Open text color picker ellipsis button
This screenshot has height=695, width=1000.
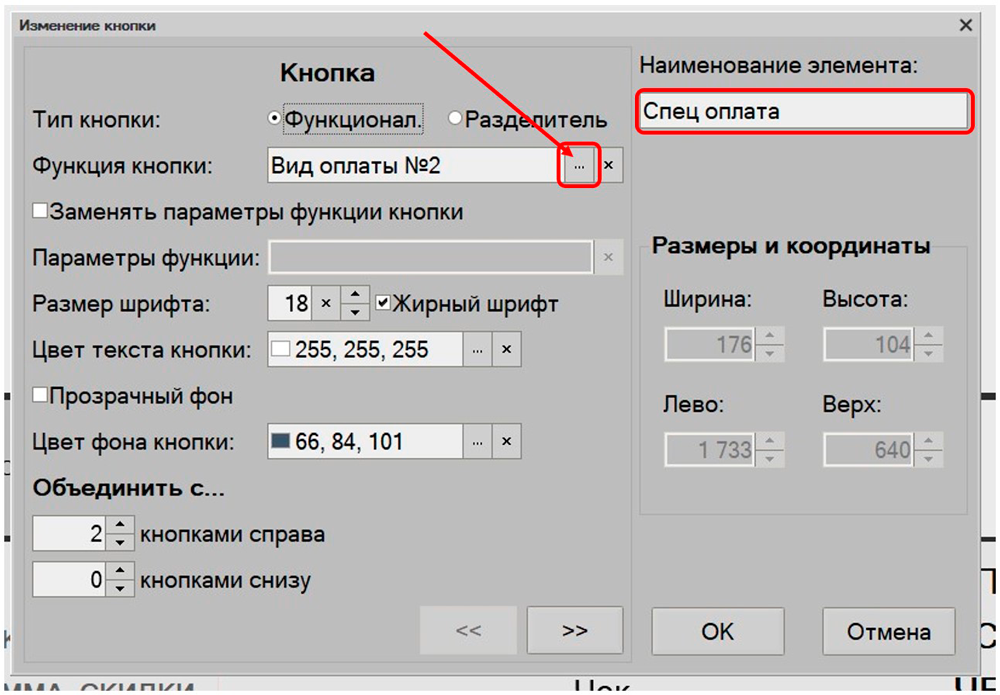[477, 349]
